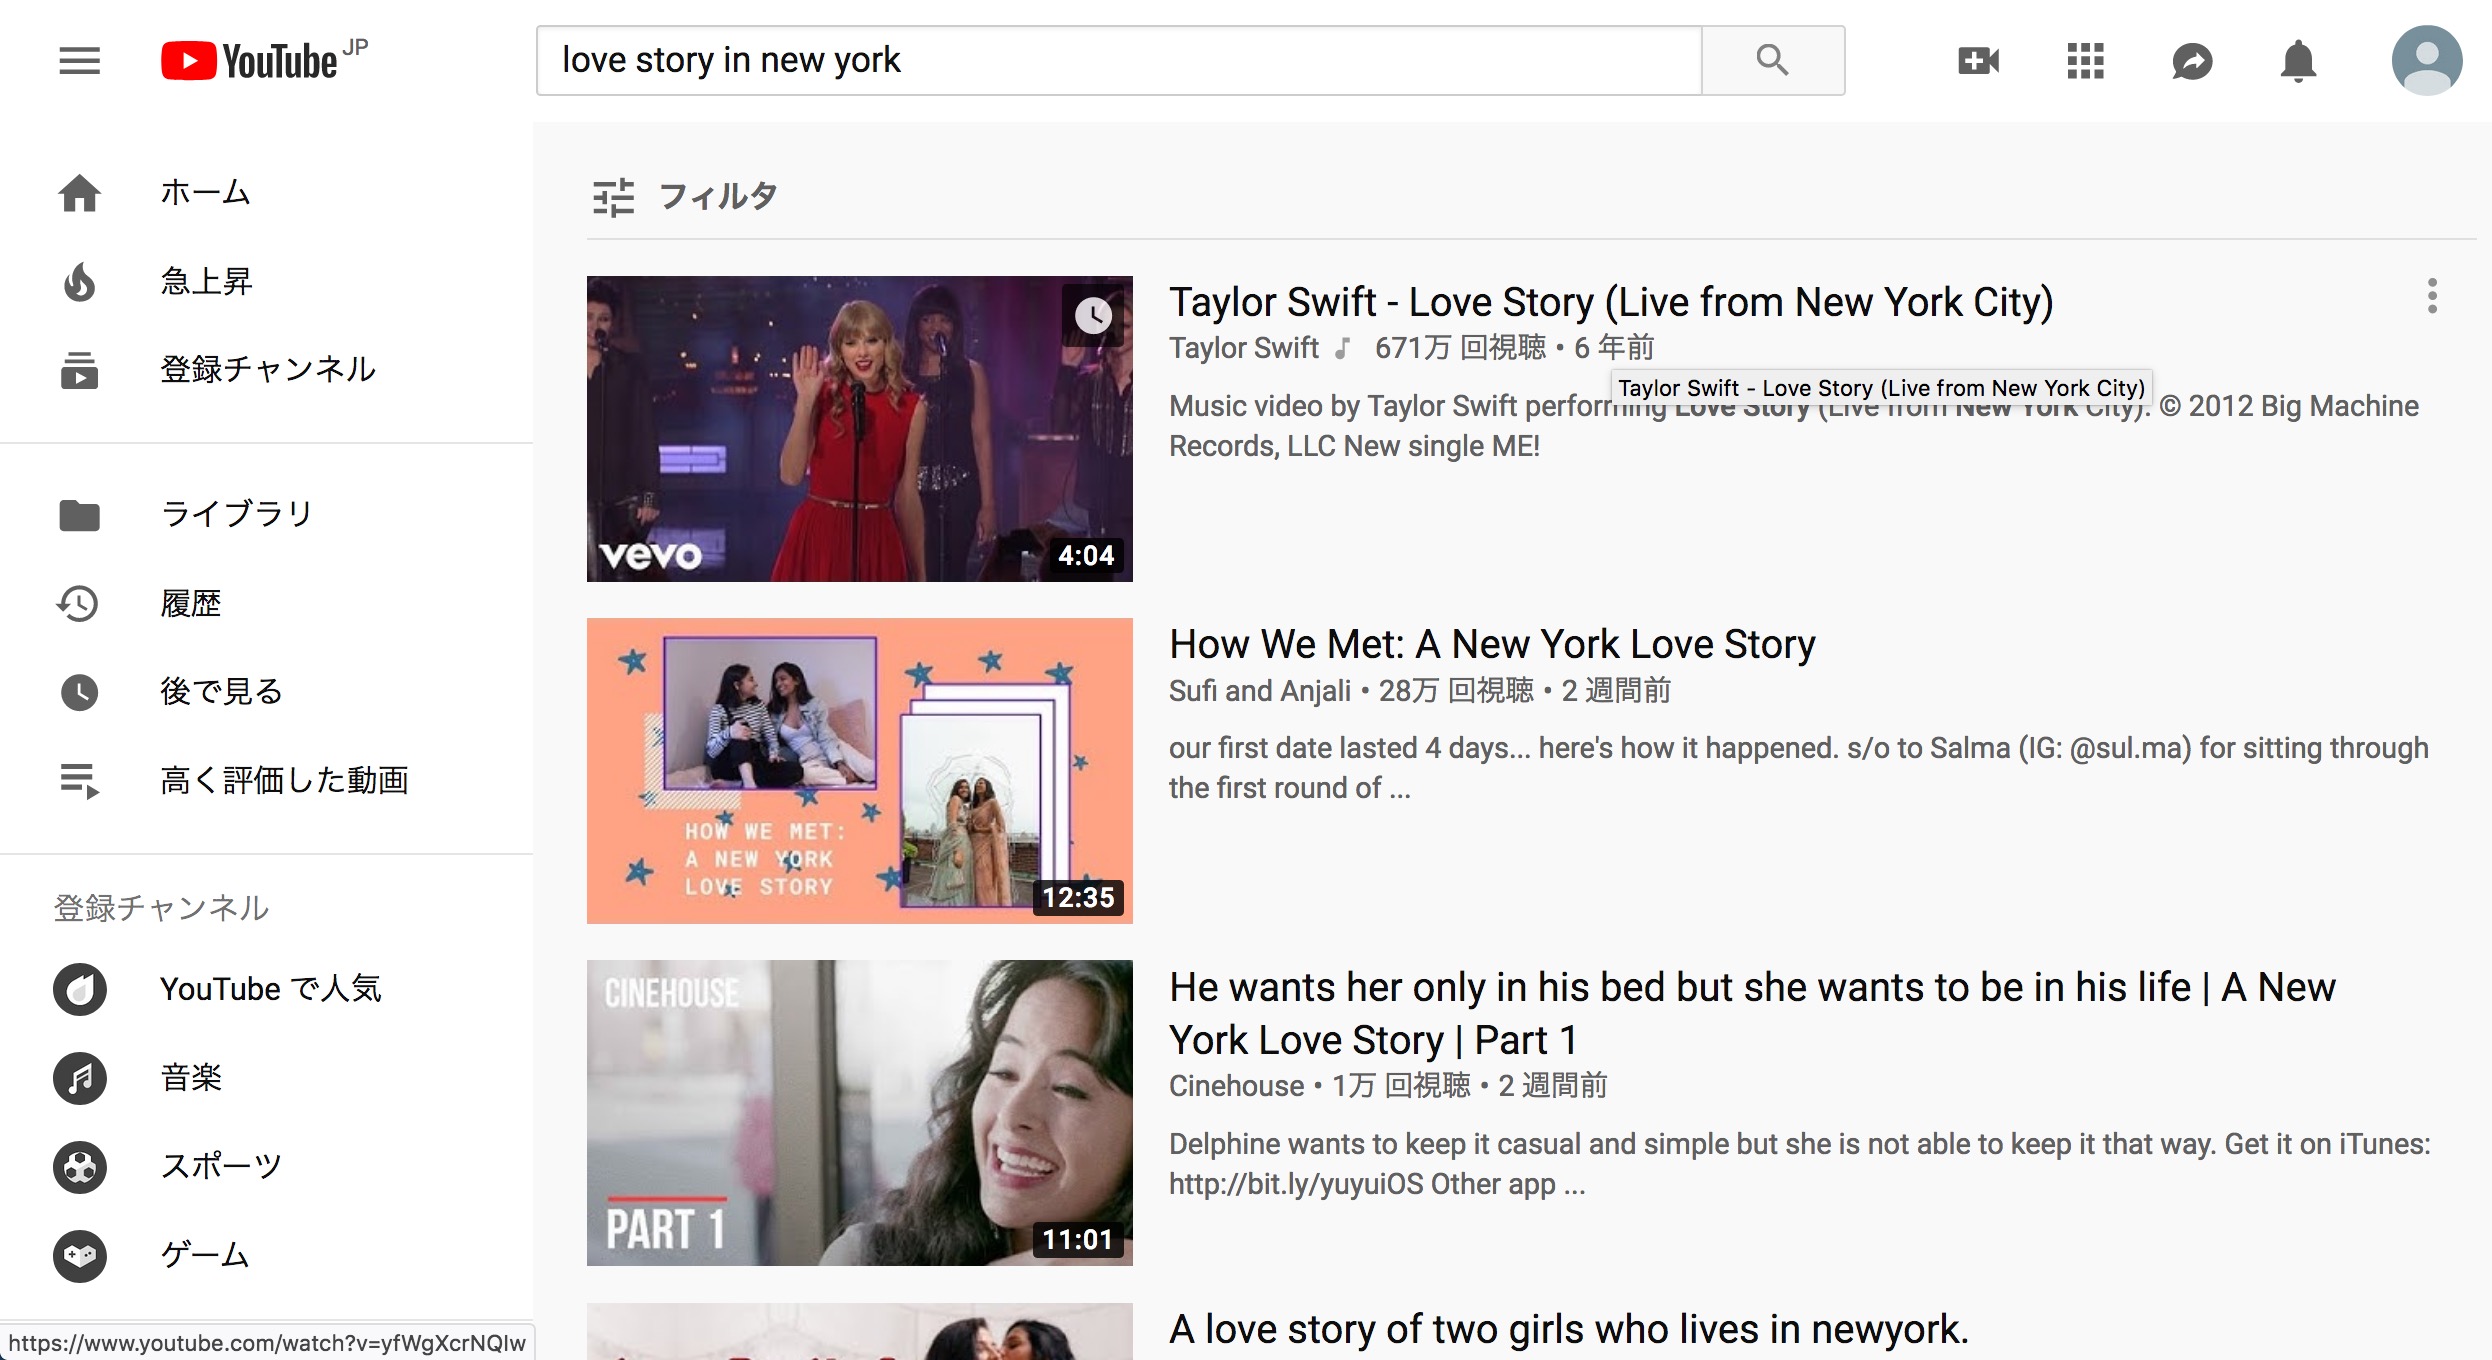Open the share messages icon

point(2192,62)
